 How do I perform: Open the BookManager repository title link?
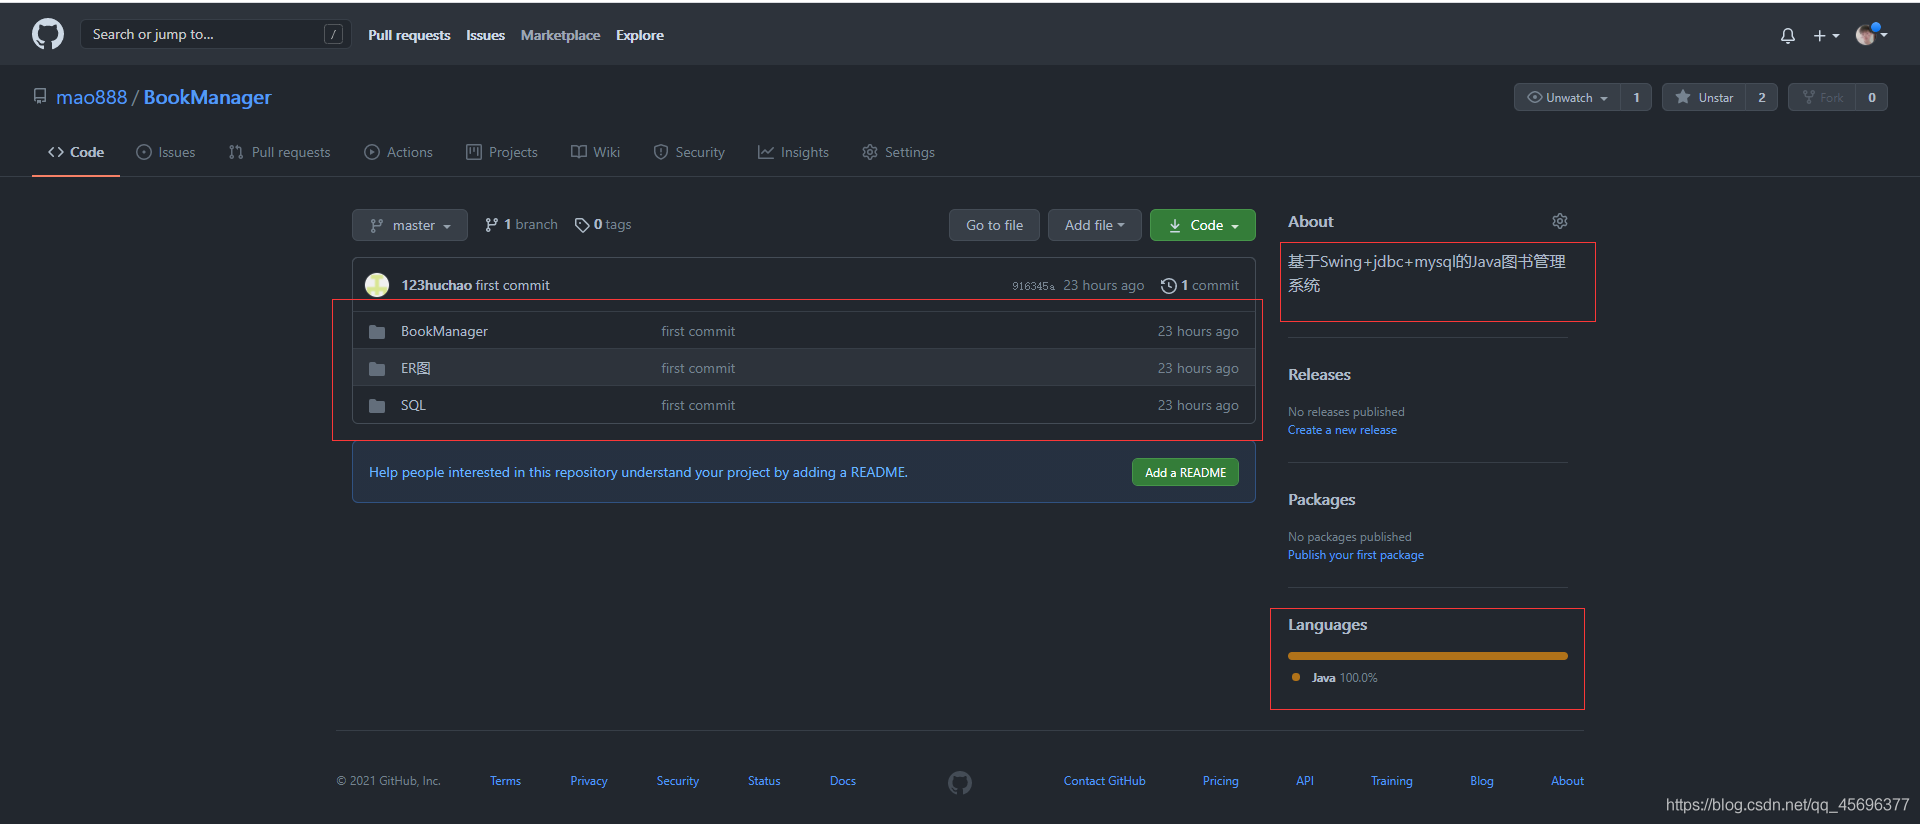(207, 97)
